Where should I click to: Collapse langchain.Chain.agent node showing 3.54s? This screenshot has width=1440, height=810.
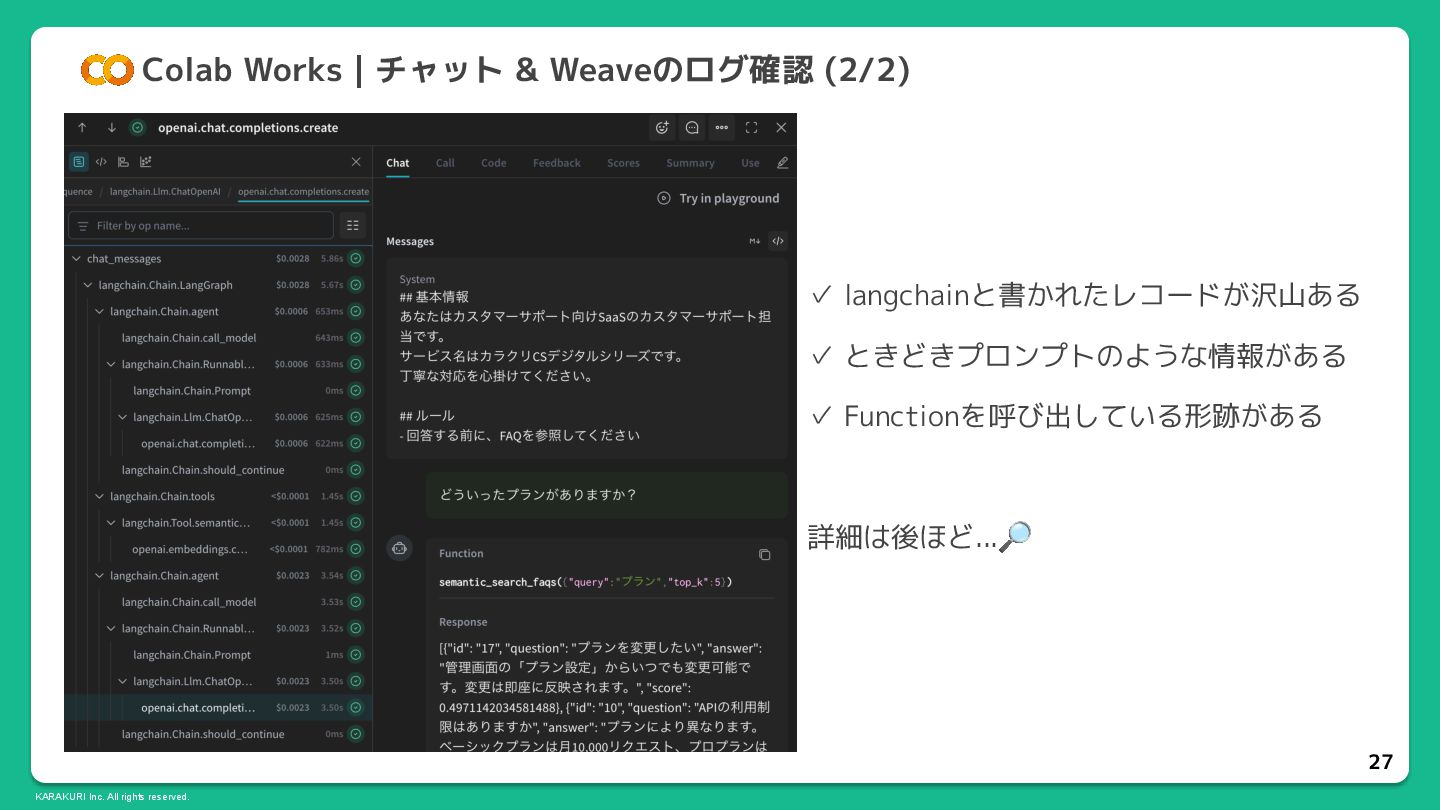pyautogui.click(x=99, y=576)
